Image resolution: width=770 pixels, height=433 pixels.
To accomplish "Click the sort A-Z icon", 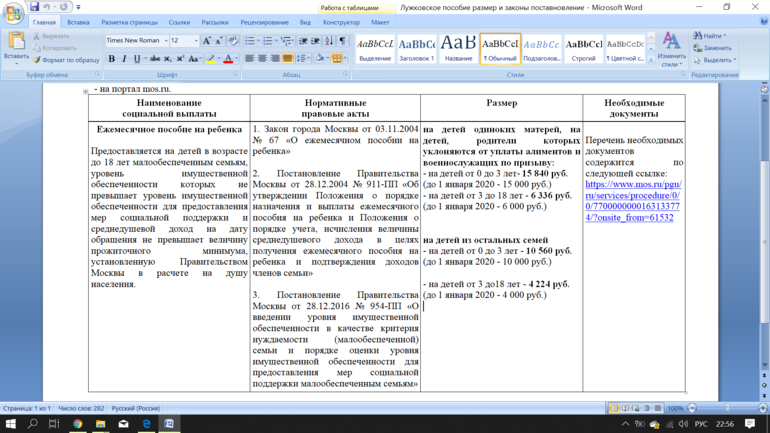I will click(x=329, y=41).
